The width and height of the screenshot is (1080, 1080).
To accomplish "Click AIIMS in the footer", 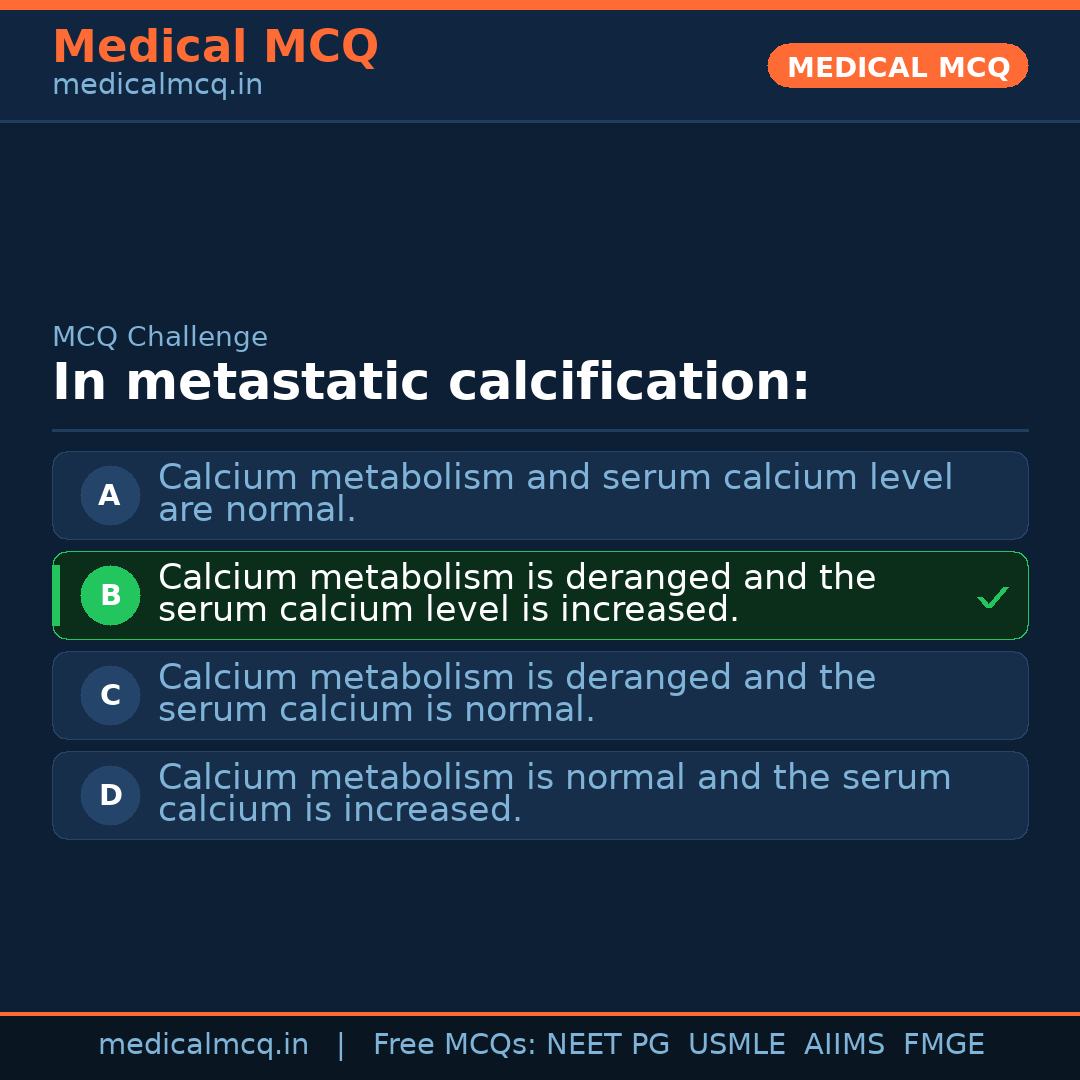I will [844, 1045].
